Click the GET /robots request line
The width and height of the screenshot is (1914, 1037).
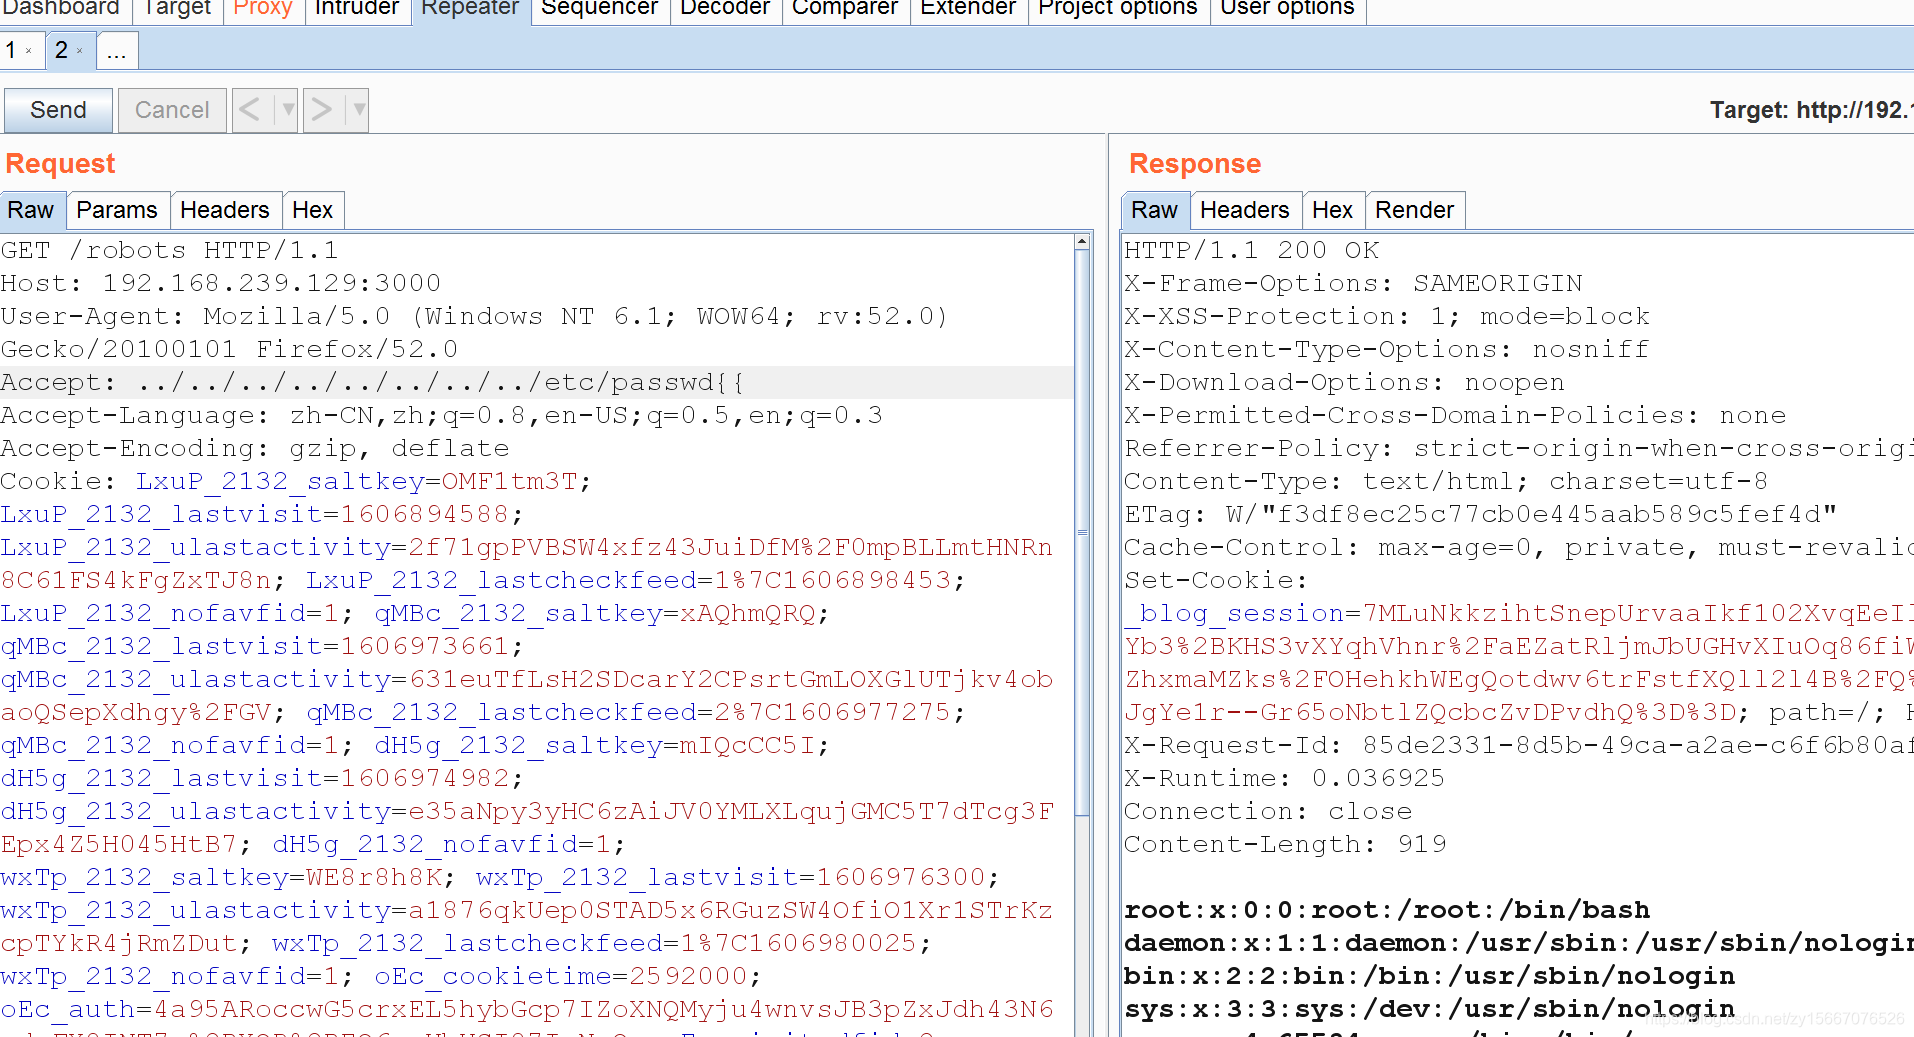[x=170, y=250]
